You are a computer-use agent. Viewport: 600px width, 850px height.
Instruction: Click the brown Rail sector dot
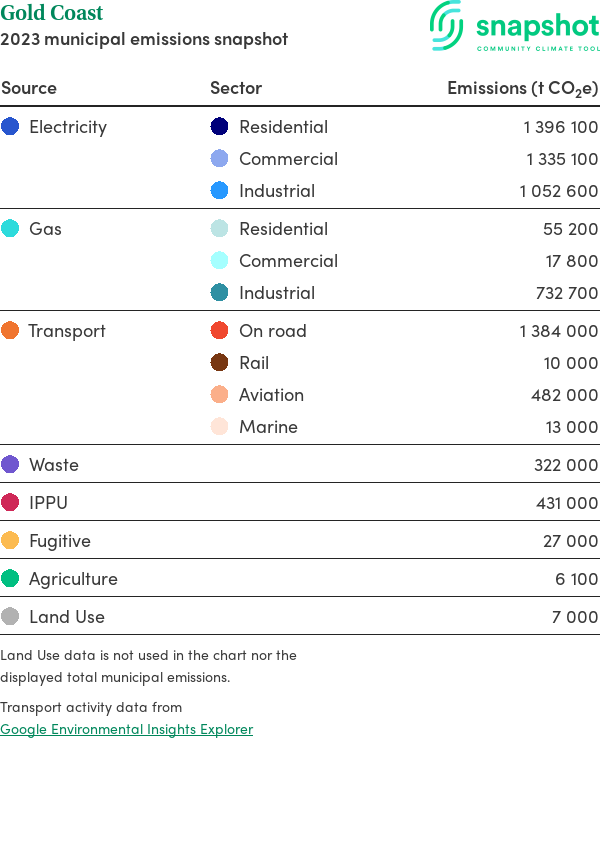(220, 363)
